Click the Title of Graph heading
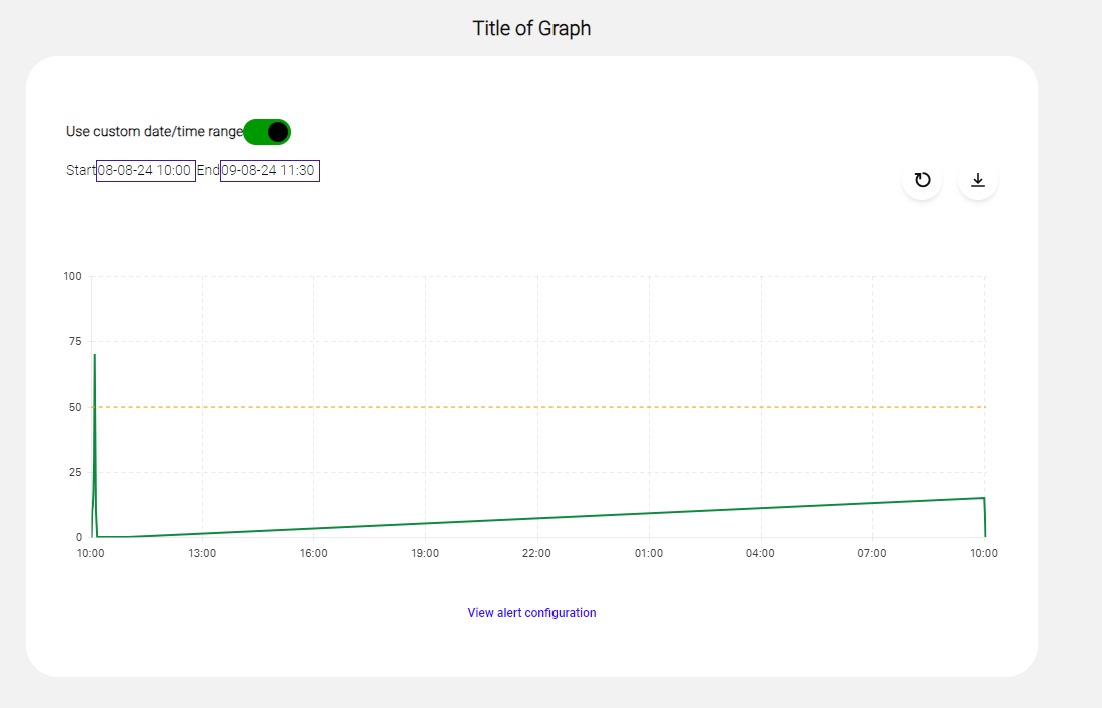 532,28
